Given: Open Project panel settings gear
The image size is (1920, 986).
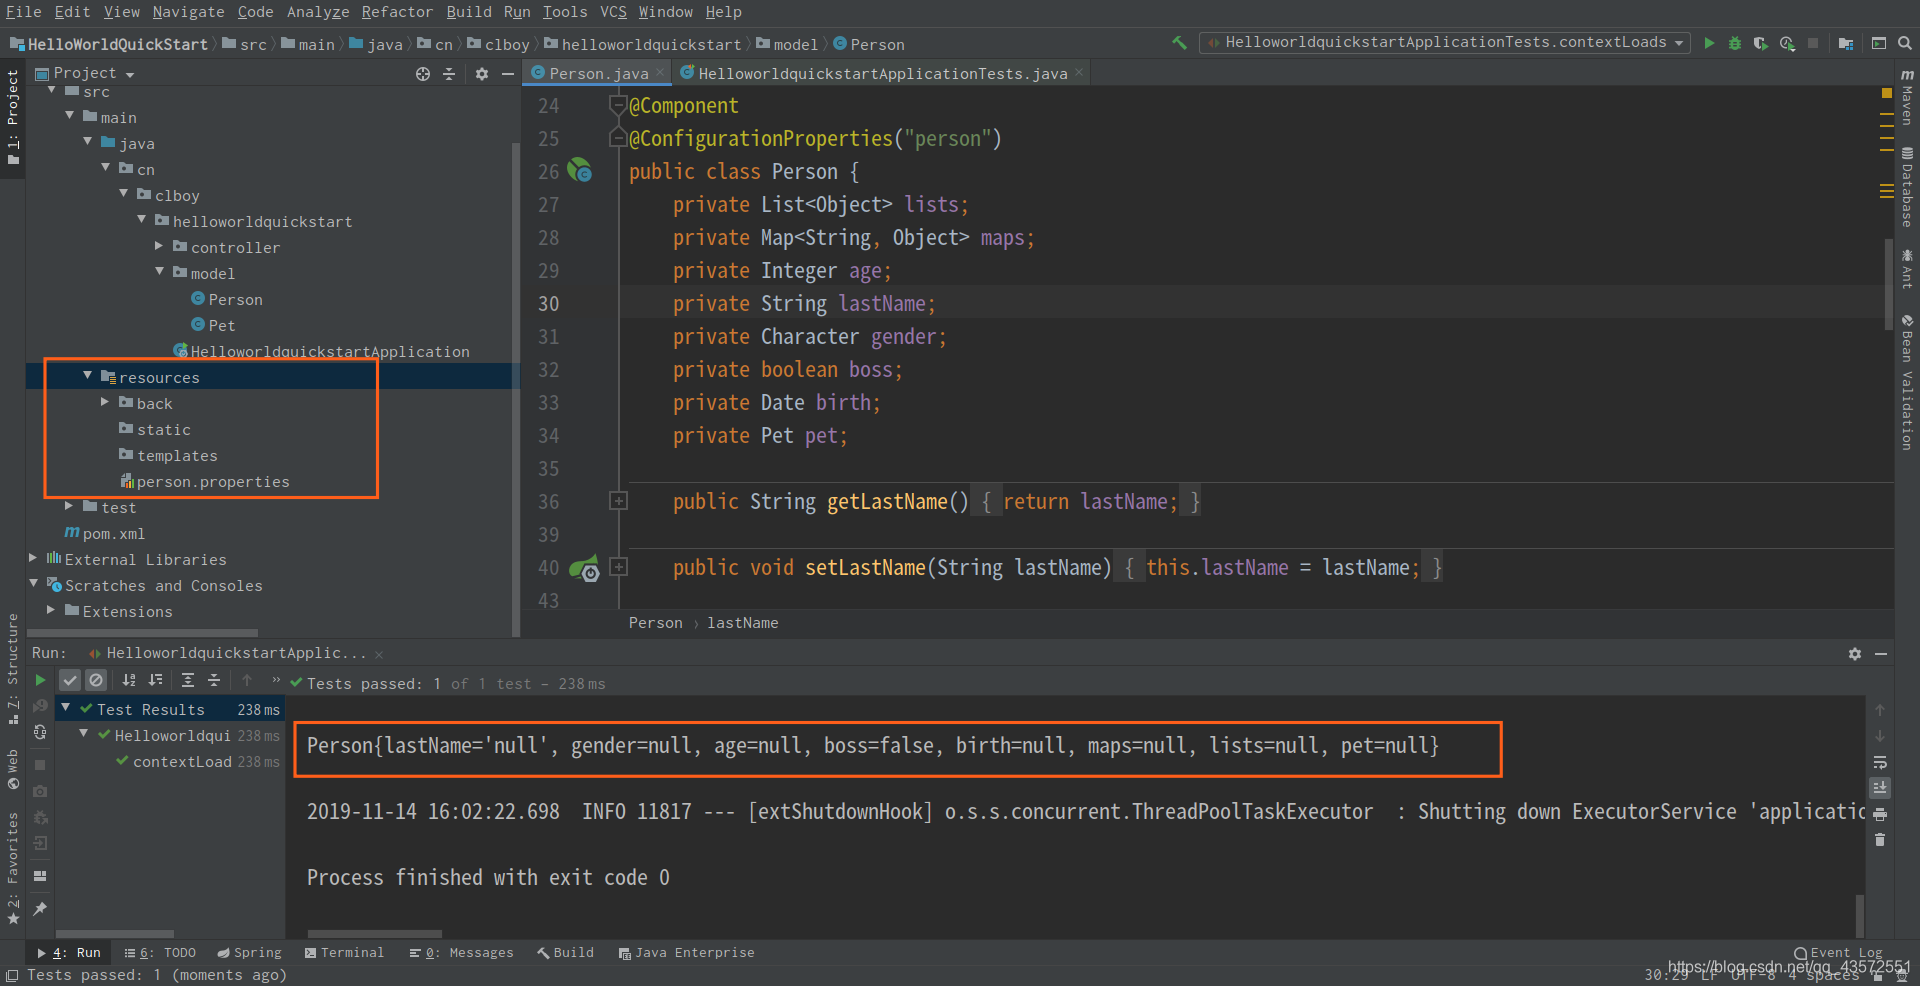Looking at the screenshot, I should tap(482, 74).
